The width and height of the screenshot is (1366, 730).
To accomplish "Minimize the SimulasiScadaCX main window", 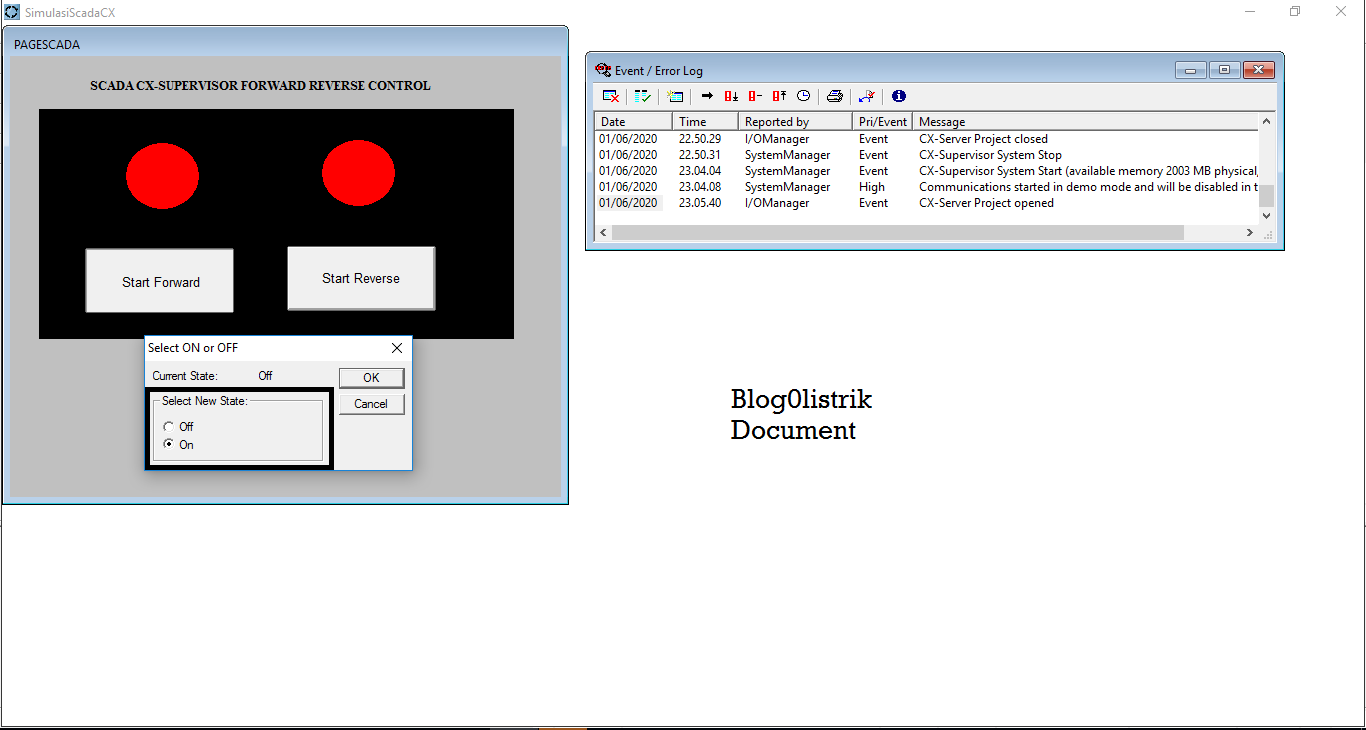I will tap(1250, 11).
